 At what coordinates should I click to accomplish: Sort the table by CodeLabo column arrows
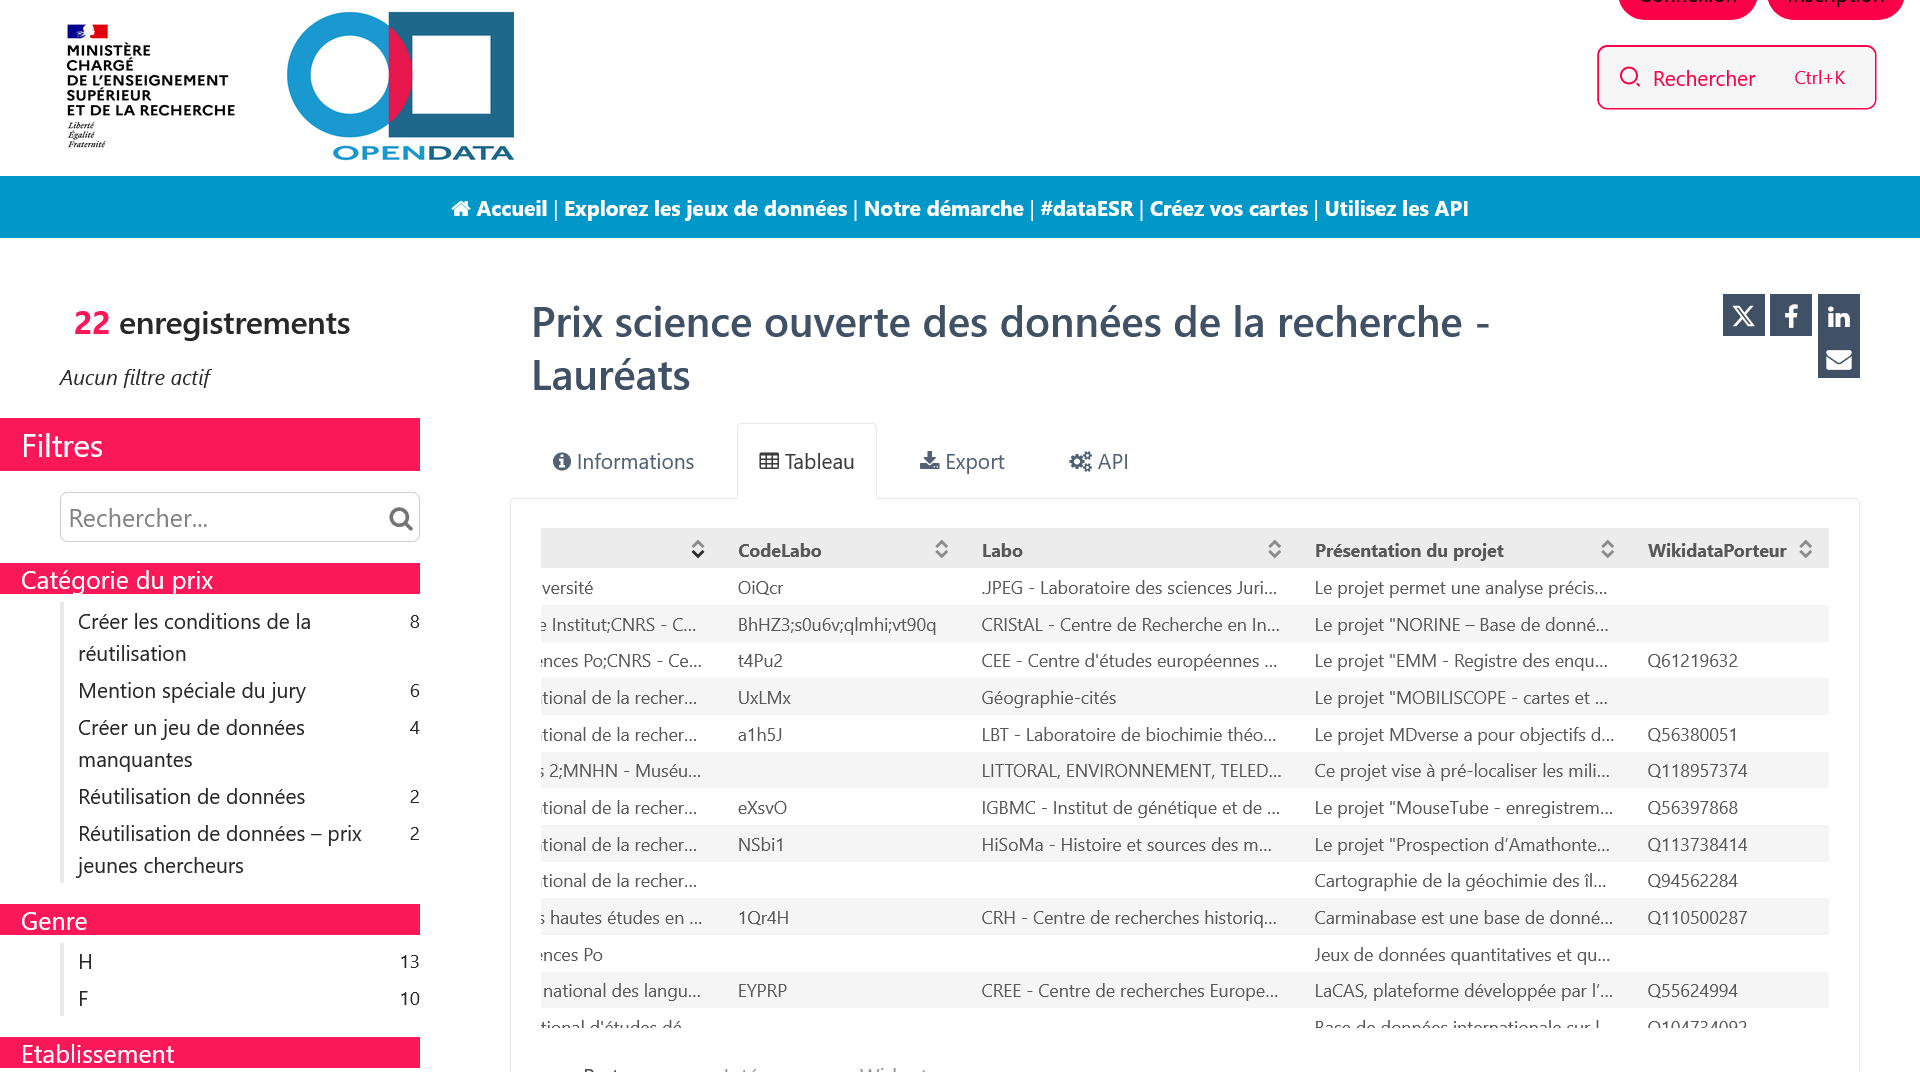point(941,549)
